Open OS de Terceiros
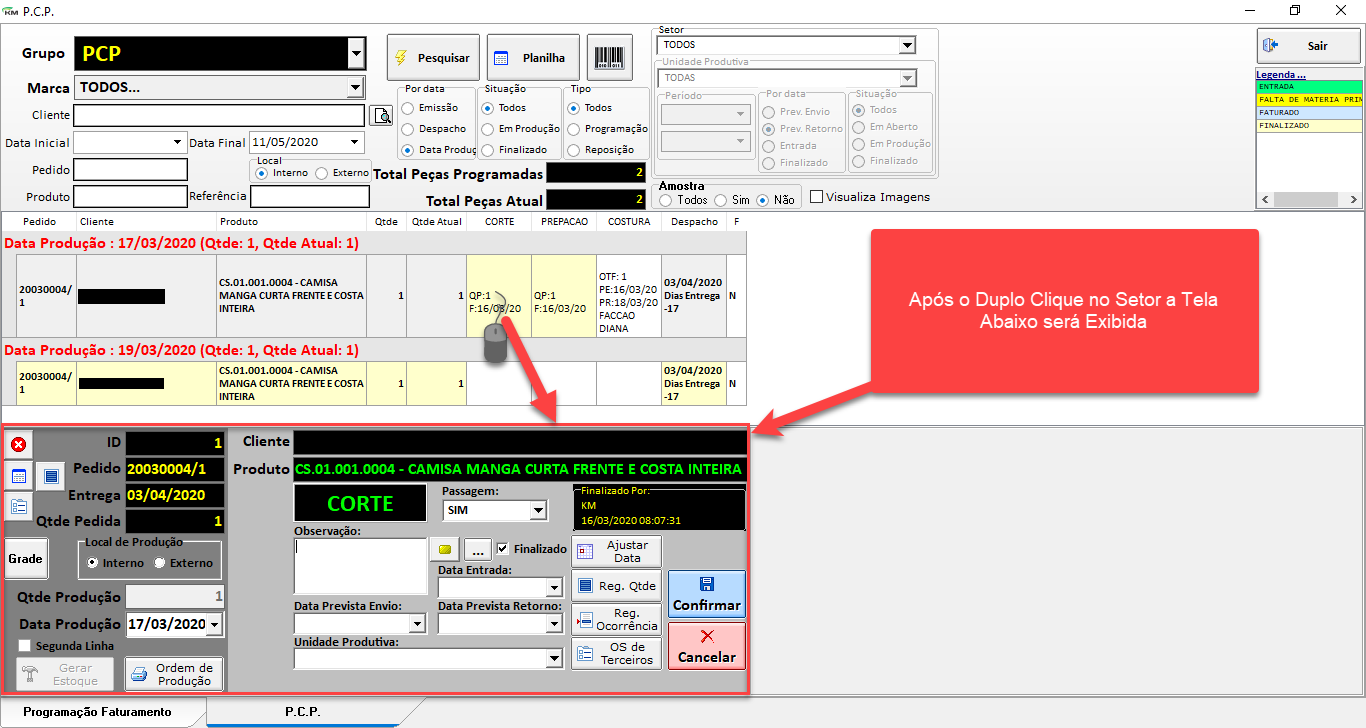This screenshot has height=728, width=1366. [616, 654]
